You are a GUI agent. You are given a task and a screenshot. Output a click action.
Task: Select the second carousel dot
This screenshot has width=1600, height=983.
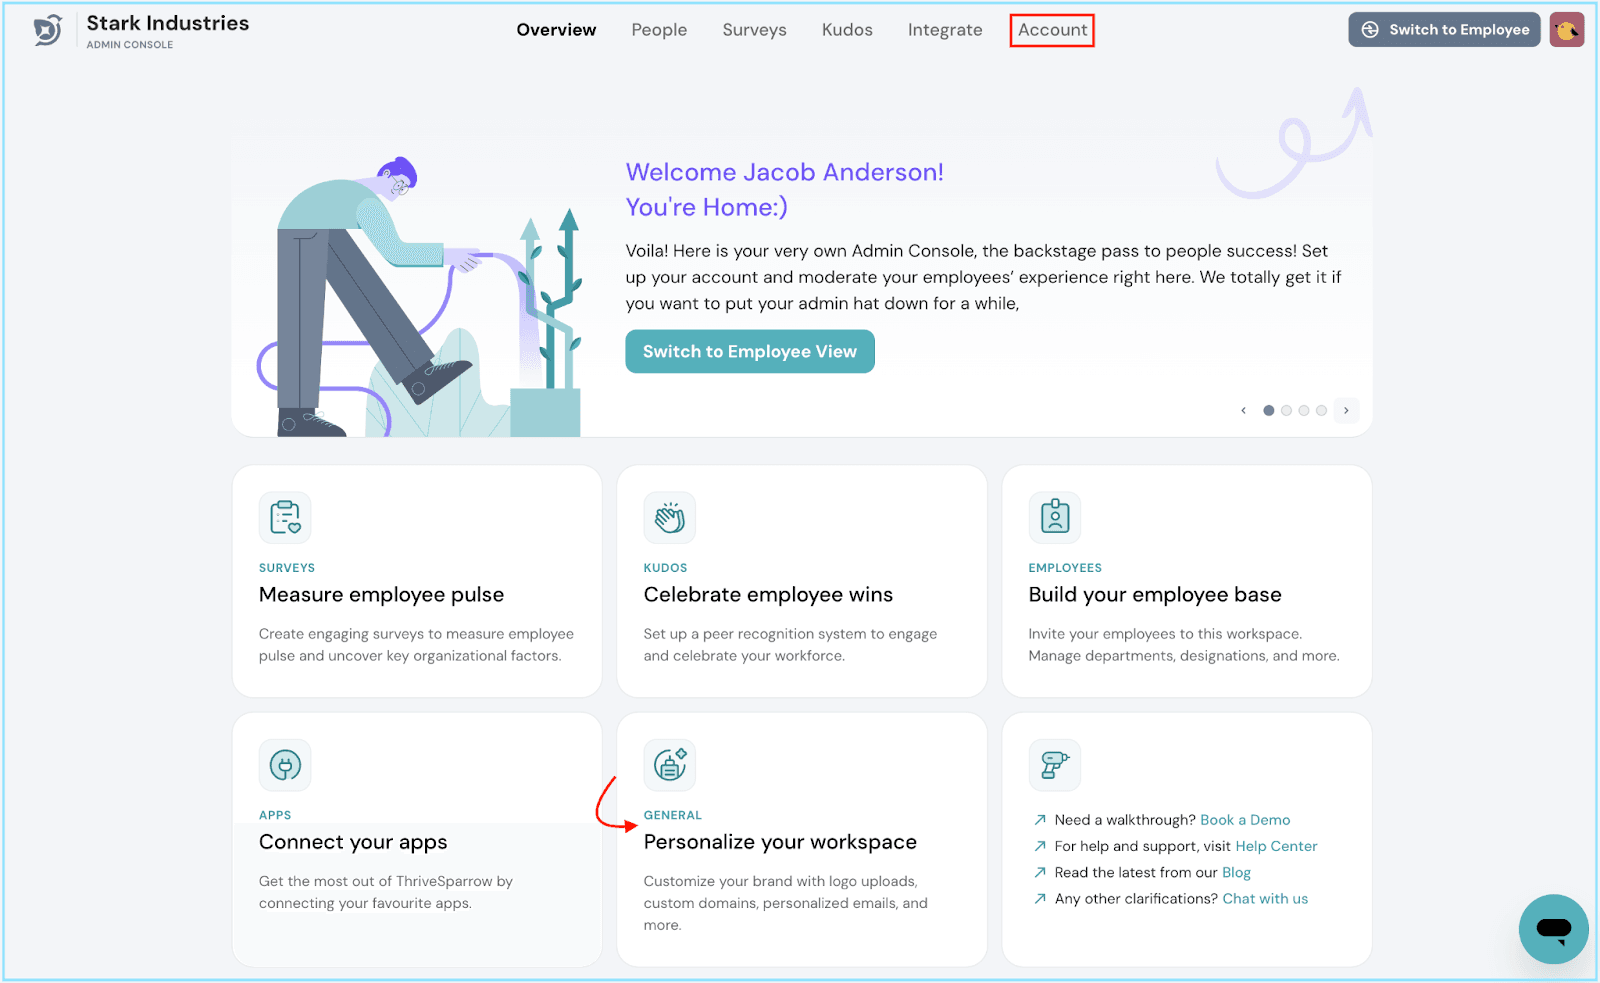click(1286, 410)
